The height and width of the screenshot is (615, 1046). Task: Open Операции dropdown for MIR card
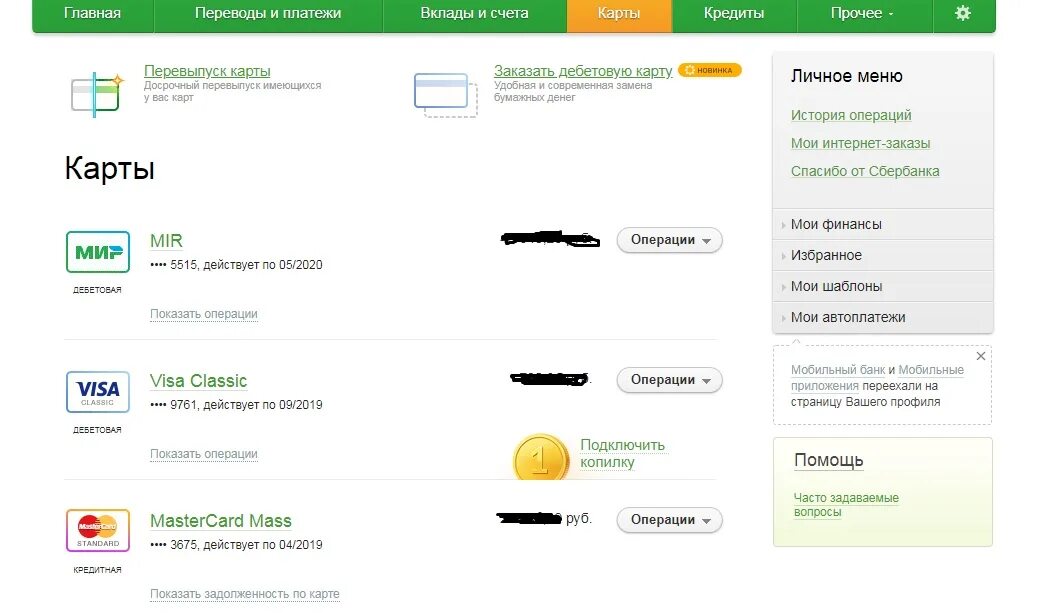pos(670,240)
